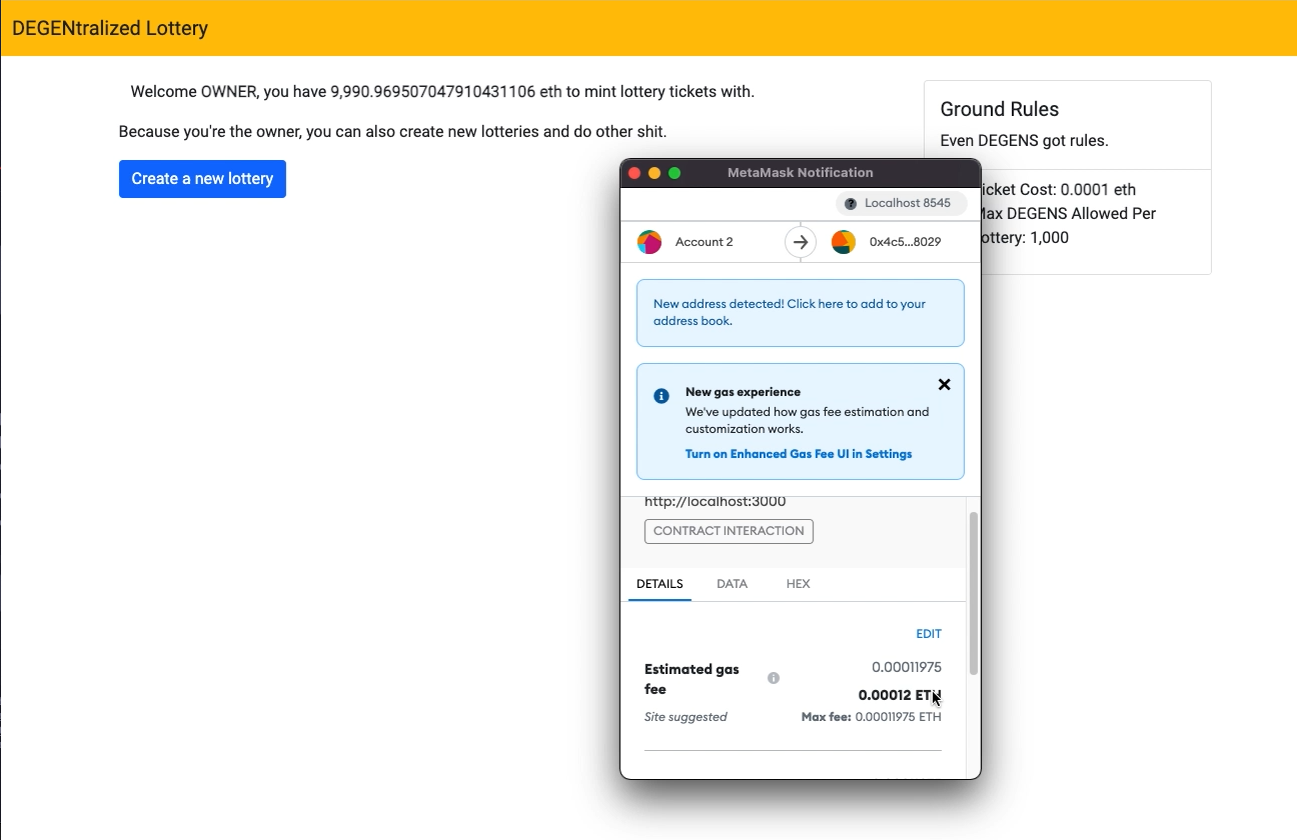Click the Estimated gas fee info icon

point(773,678)
